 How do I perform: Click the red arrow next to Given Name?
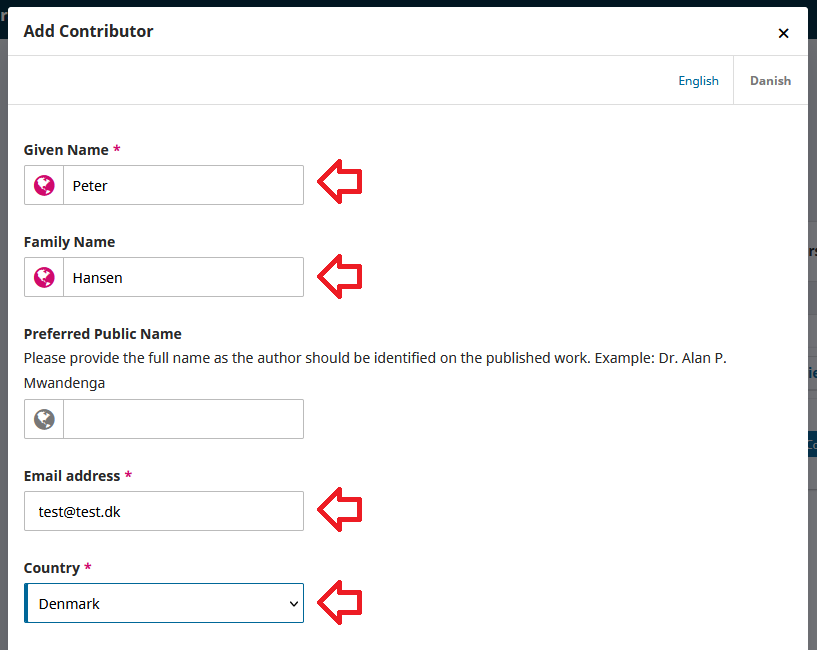(340, 182)
